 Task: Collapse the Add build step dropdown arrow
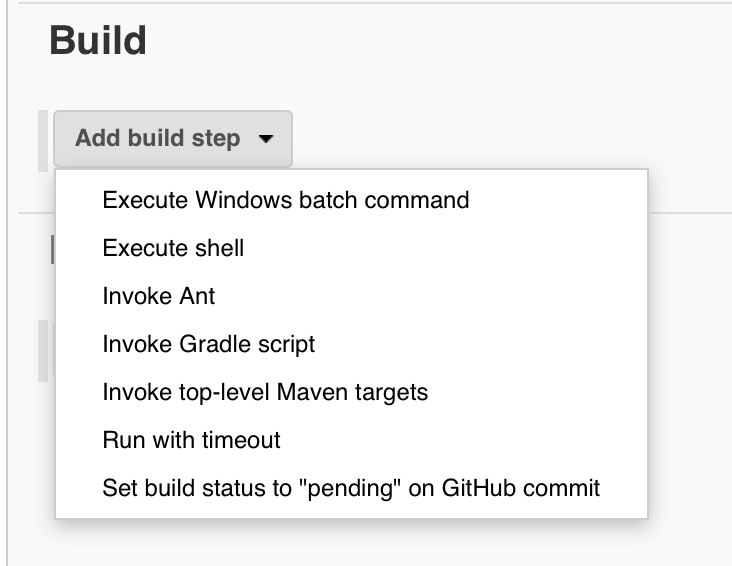(265, 139)
